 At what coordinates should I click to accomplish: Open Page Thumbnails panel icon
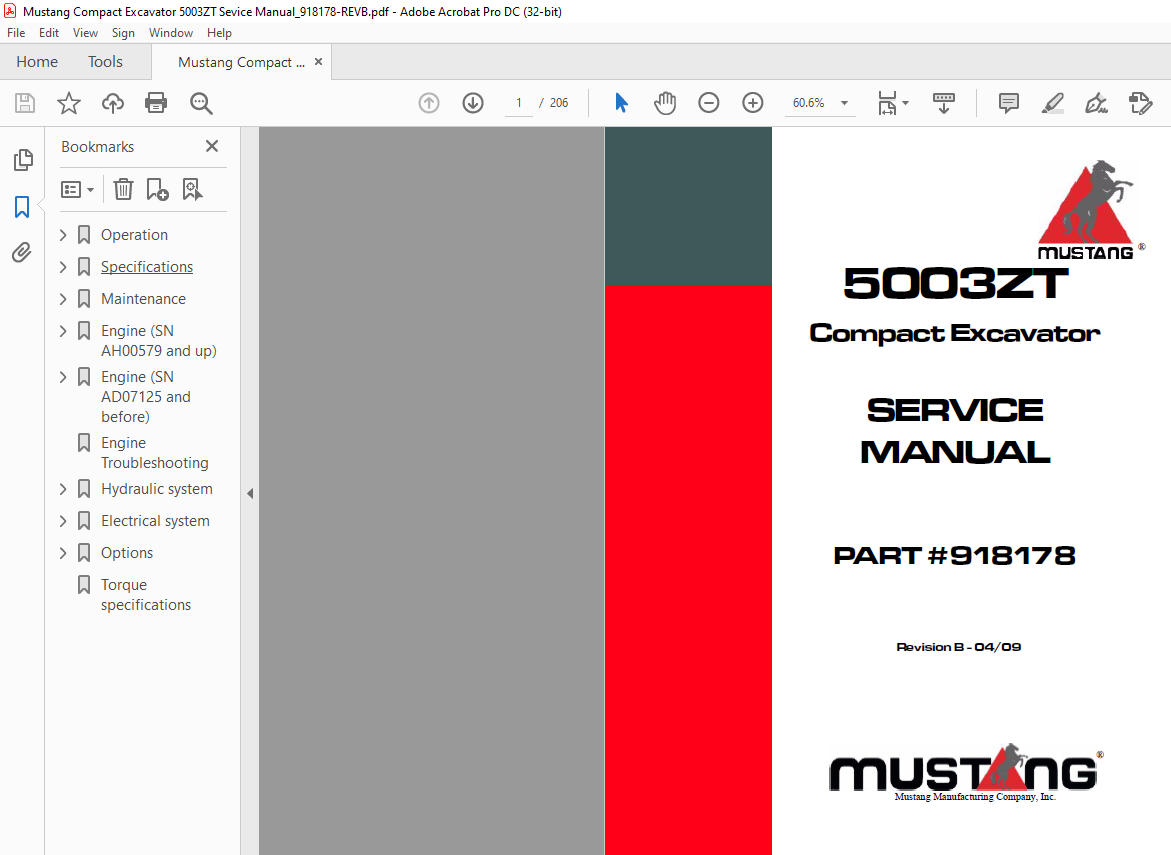click(x=23, y=159)
